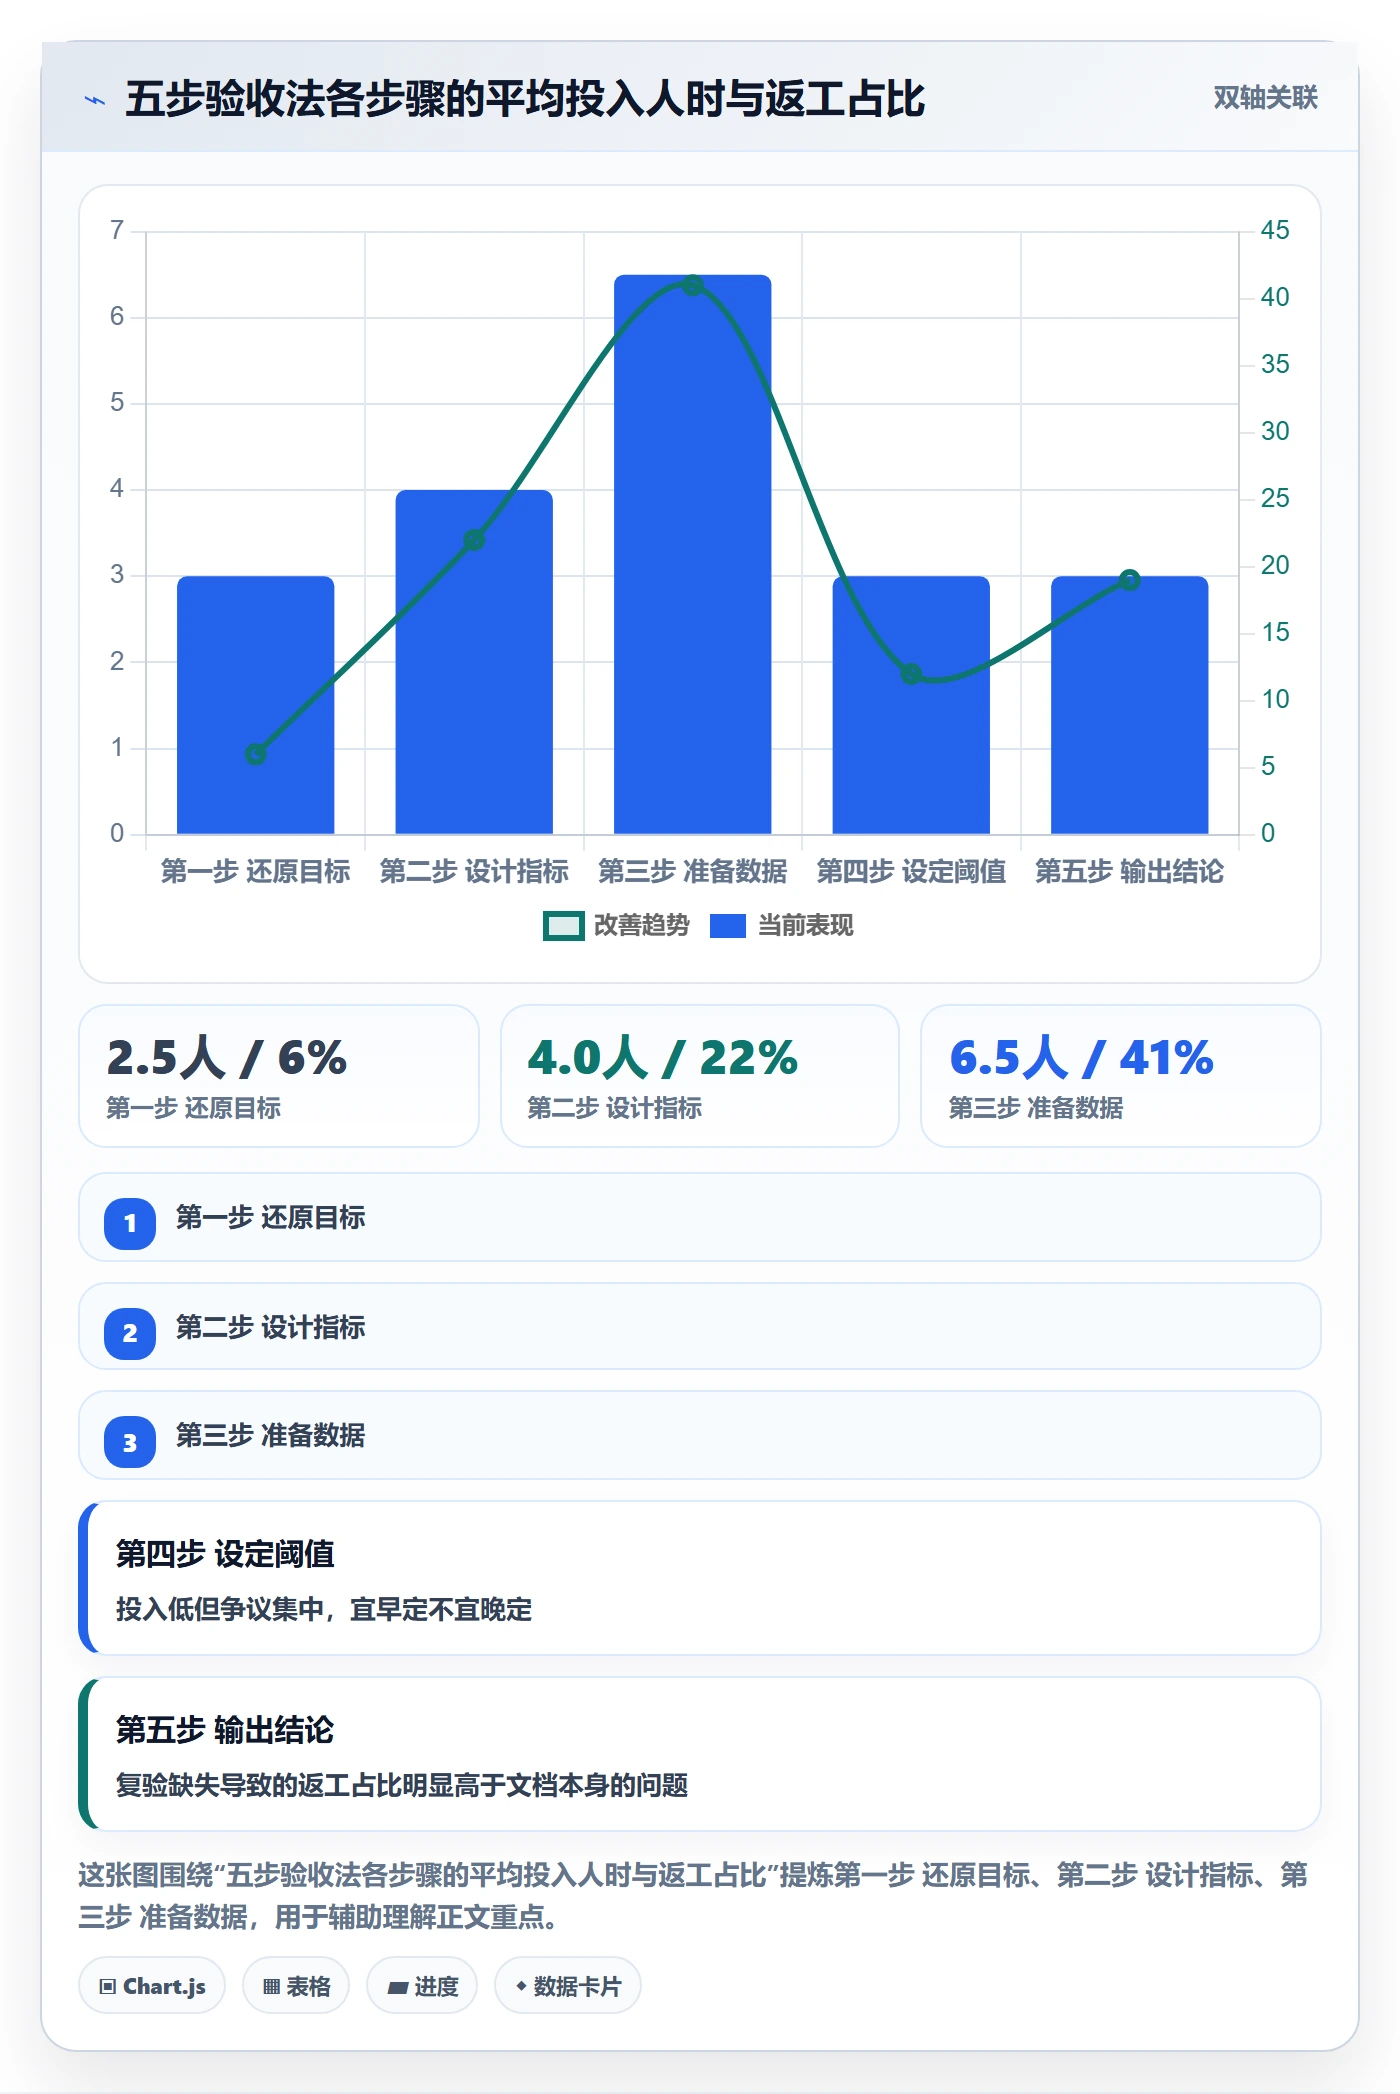
Task: Click the line point on 第三步 准备数据
Action: (x=693, y=285)
